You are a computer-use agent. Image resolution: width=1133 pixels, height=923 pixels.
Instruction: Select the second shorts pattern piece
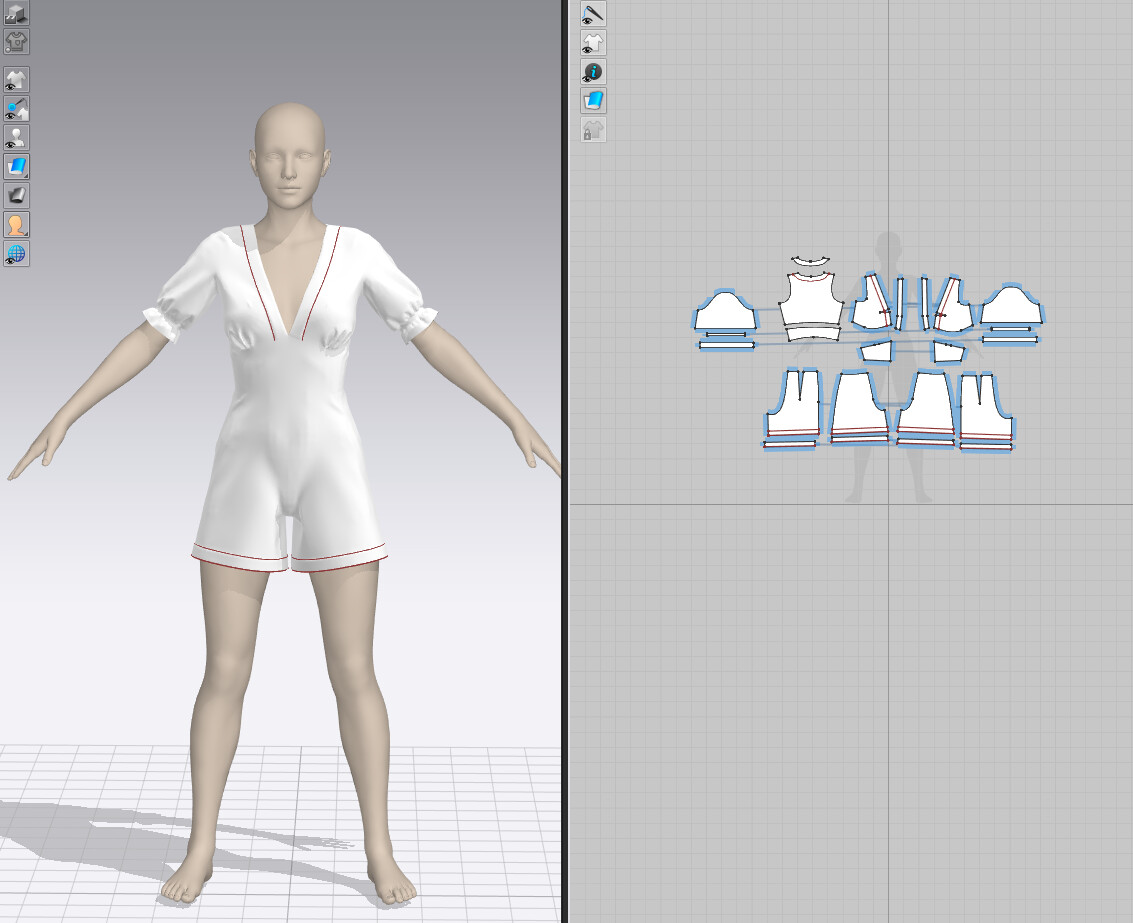click(x=860, y=406)
